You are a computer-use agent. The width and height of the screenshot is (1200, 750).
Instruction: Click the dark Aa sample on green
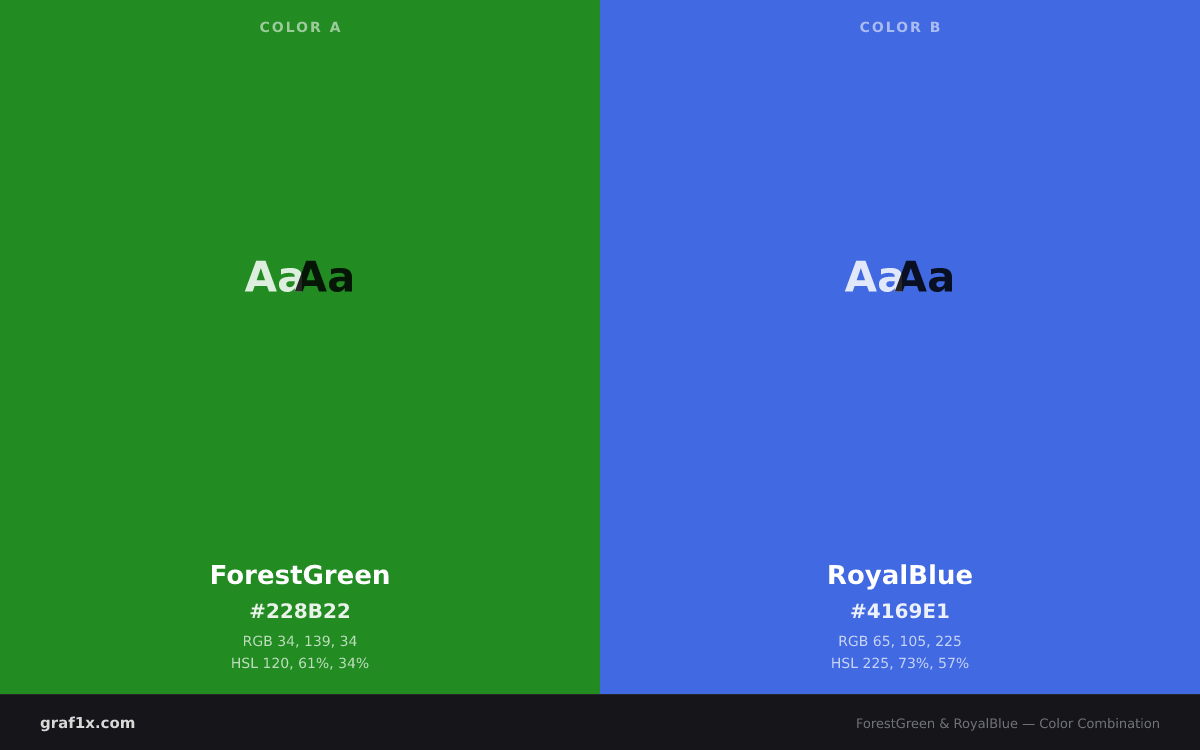click(326, 277)
